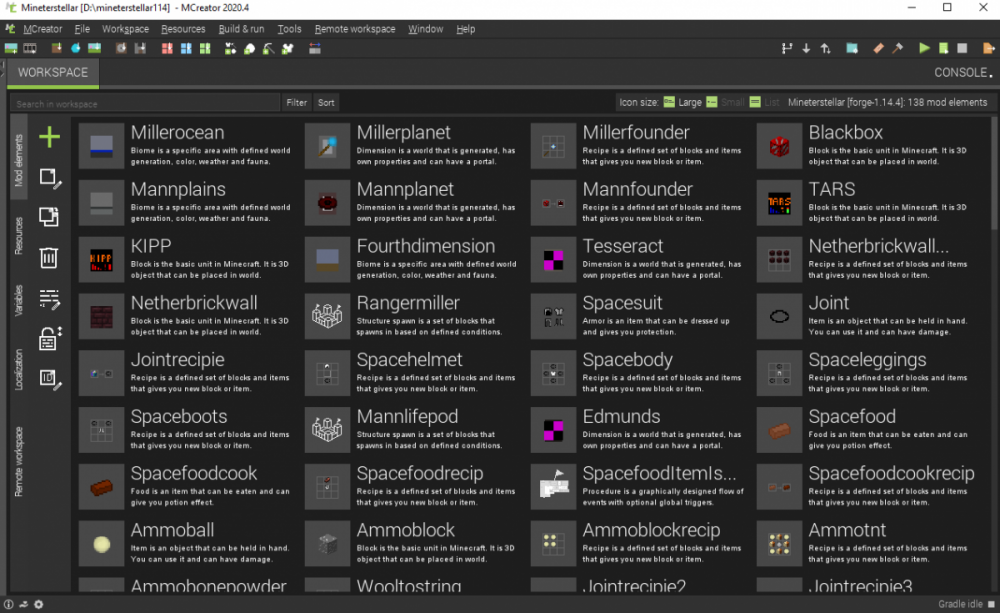Viewport: 1000px width, 613px height.
Task: Select the Millerocean biome element
Action: (188, 146)
